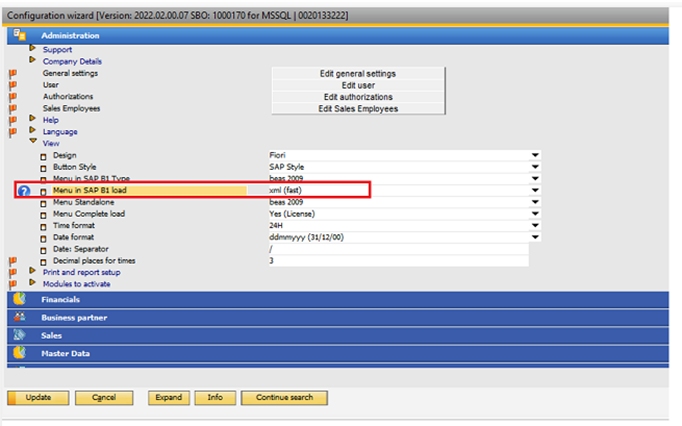Click the square marker beside Button Style
The height and width of the screenshot is (426, 682).
coord(43,168)
